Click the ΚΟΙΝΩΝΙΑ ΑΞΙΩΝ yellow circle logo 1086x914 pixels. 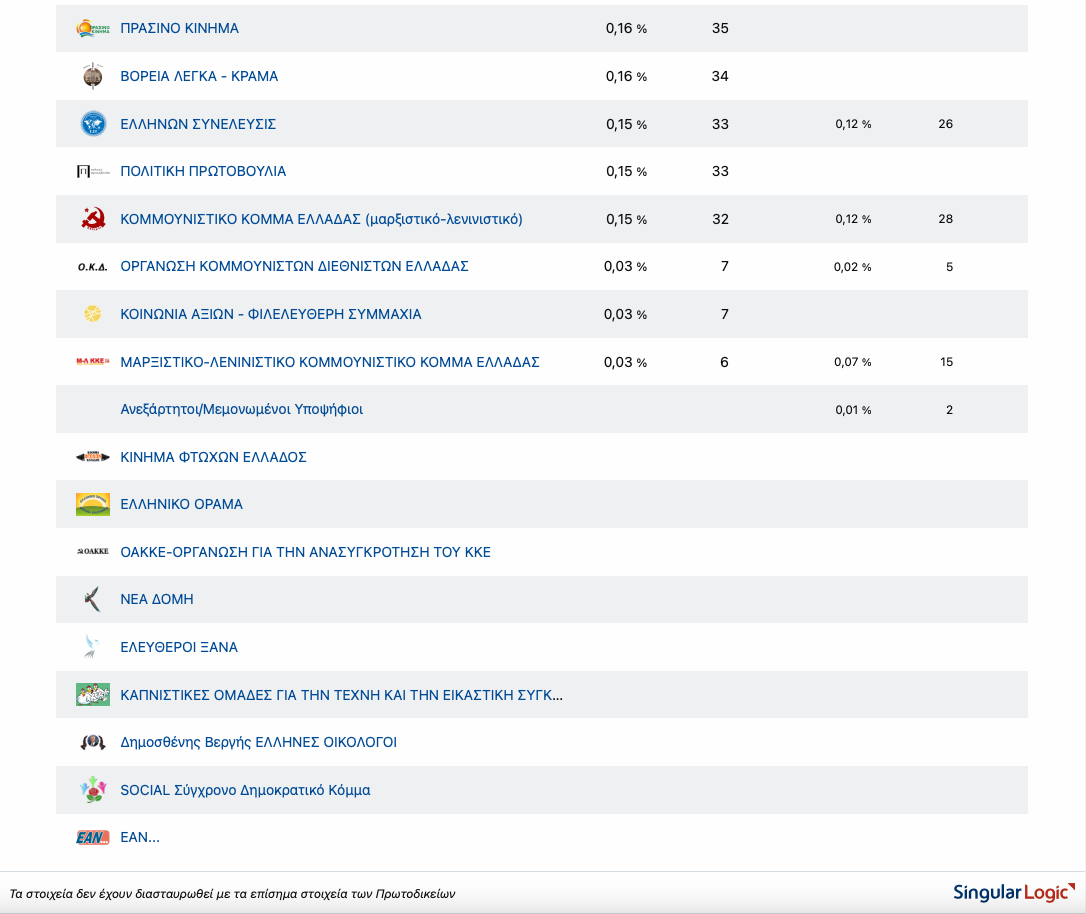tap(93, 314)
